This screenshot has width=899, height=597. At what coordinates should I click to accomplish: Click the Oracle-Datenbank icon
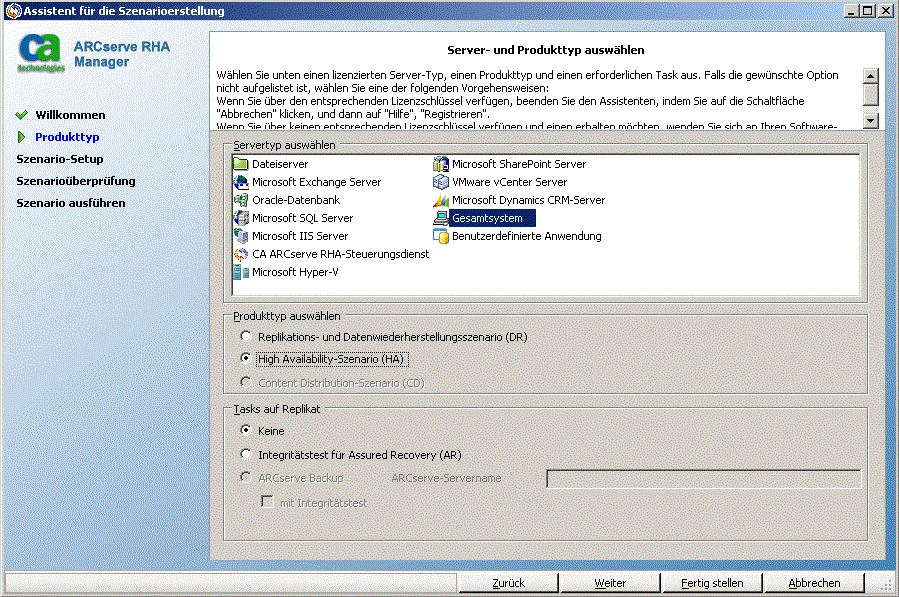[x=241, y=200]
